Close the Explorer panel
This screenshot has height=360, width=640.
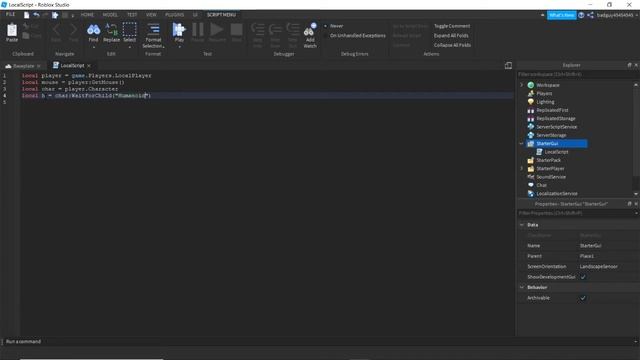point(636,65)
